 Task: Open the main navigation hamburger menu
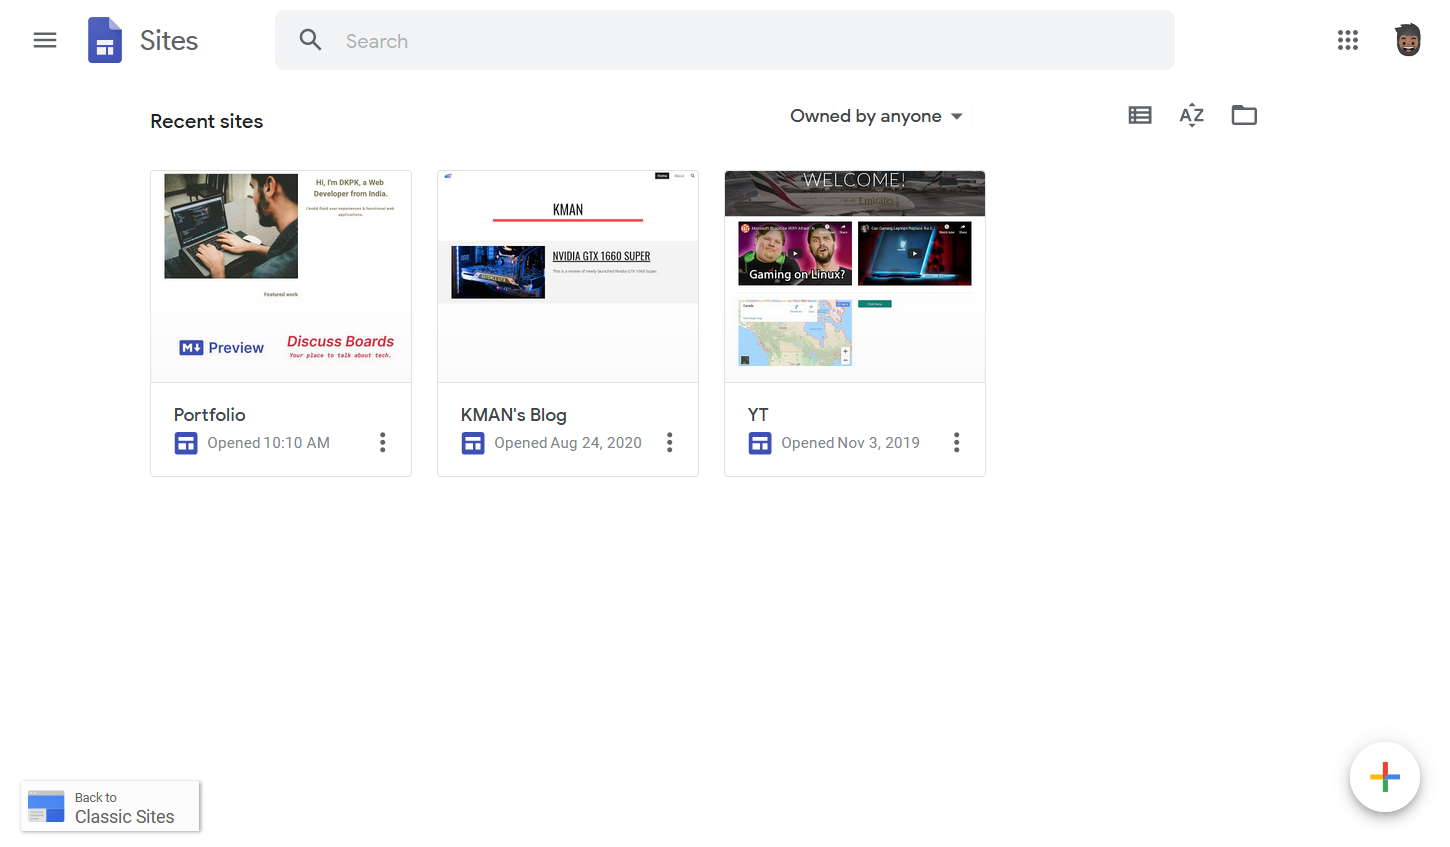[44, 40]
